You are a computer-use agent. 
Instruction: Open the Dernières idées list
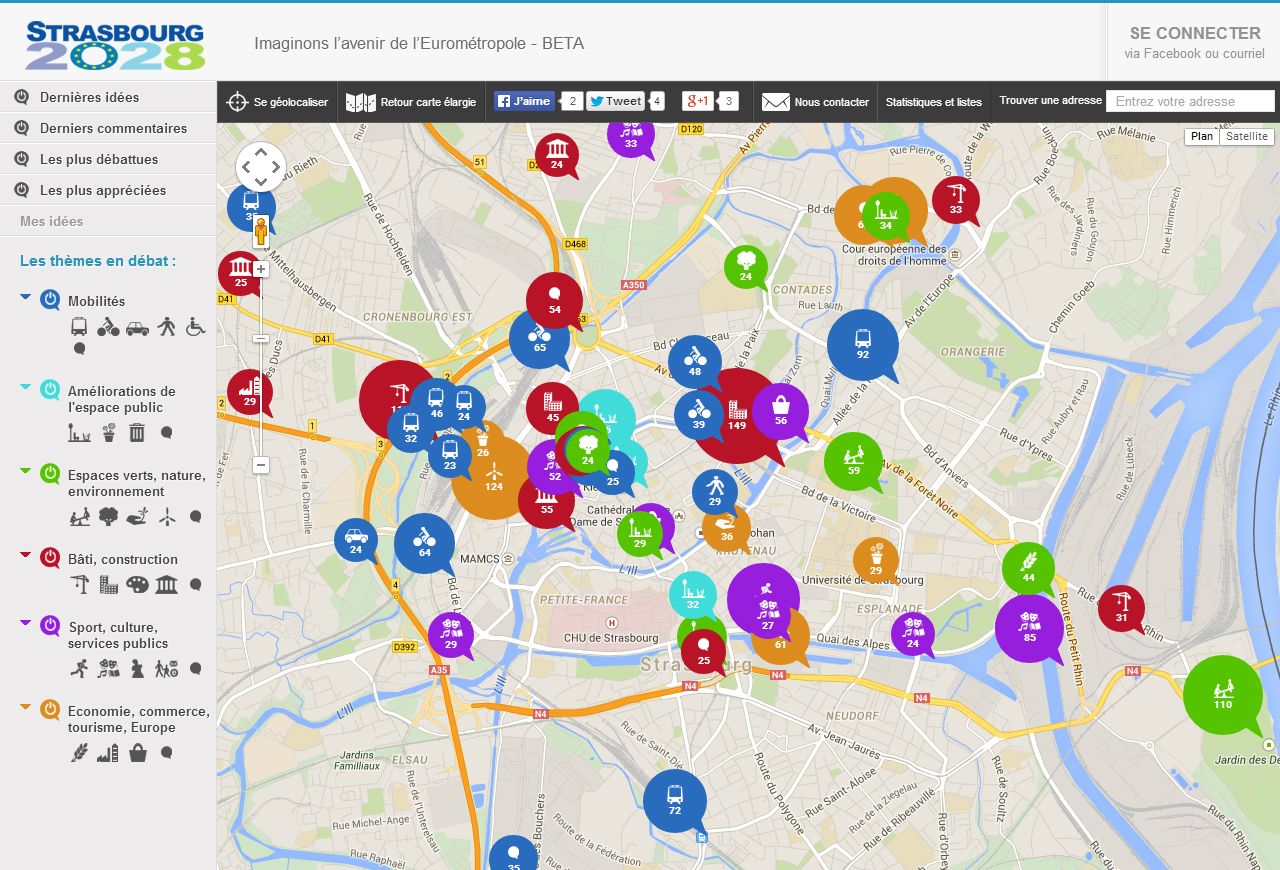[x=89, y=97]
